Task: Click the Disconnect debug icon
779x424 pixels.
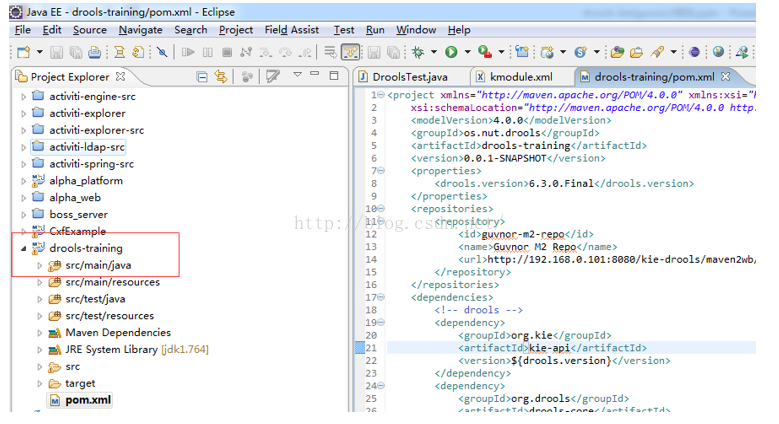Action: pyautogui.click(x=246, y=52)
